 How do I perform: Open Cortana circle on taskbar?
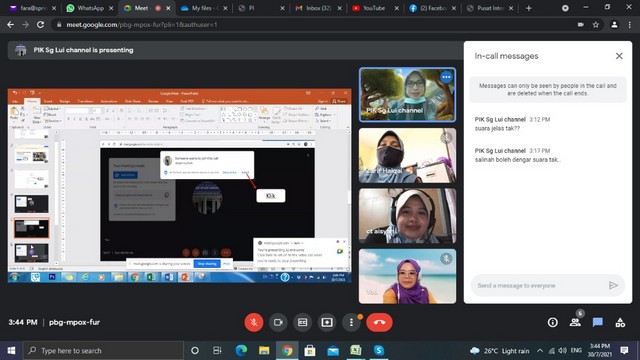click(195, 350)
